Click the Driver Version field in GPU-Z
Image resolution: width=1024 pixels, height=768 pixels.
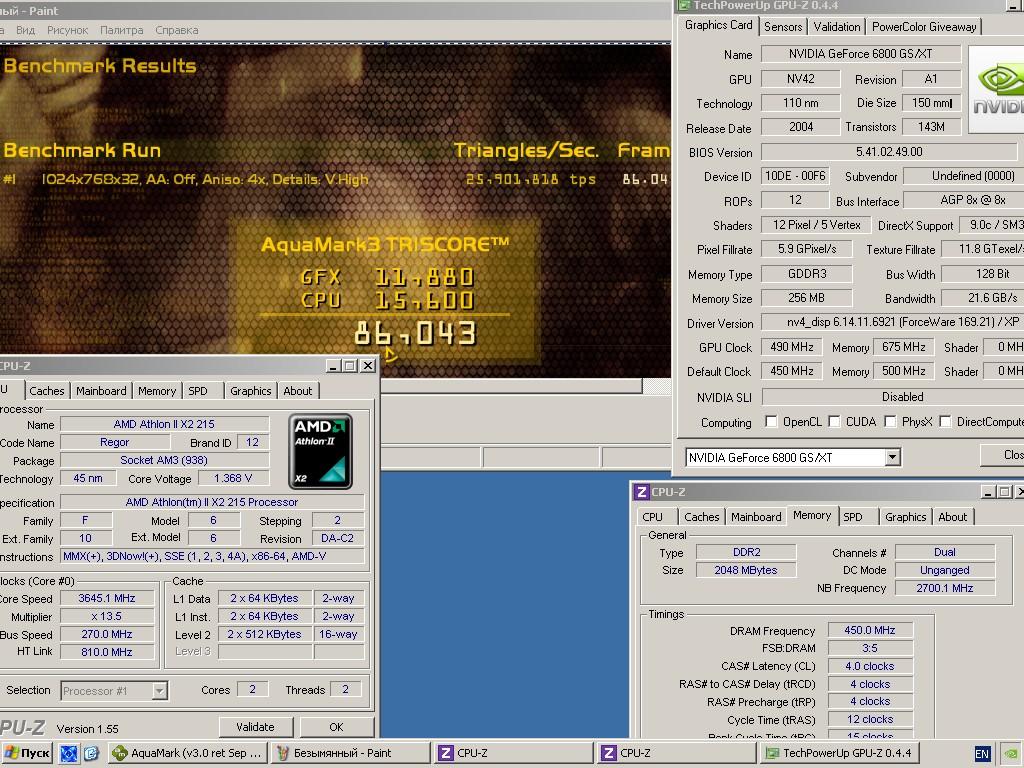[892, 322]
